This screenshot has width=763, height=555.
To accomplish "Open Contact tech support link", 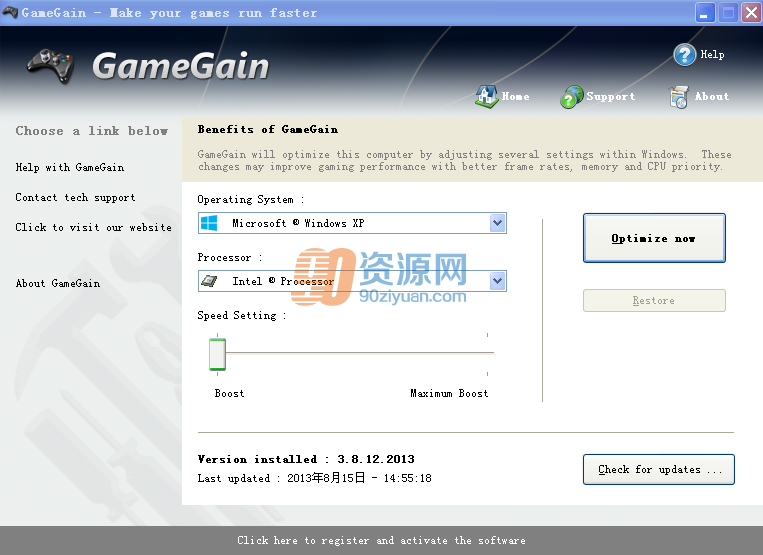I will [75, 197].
